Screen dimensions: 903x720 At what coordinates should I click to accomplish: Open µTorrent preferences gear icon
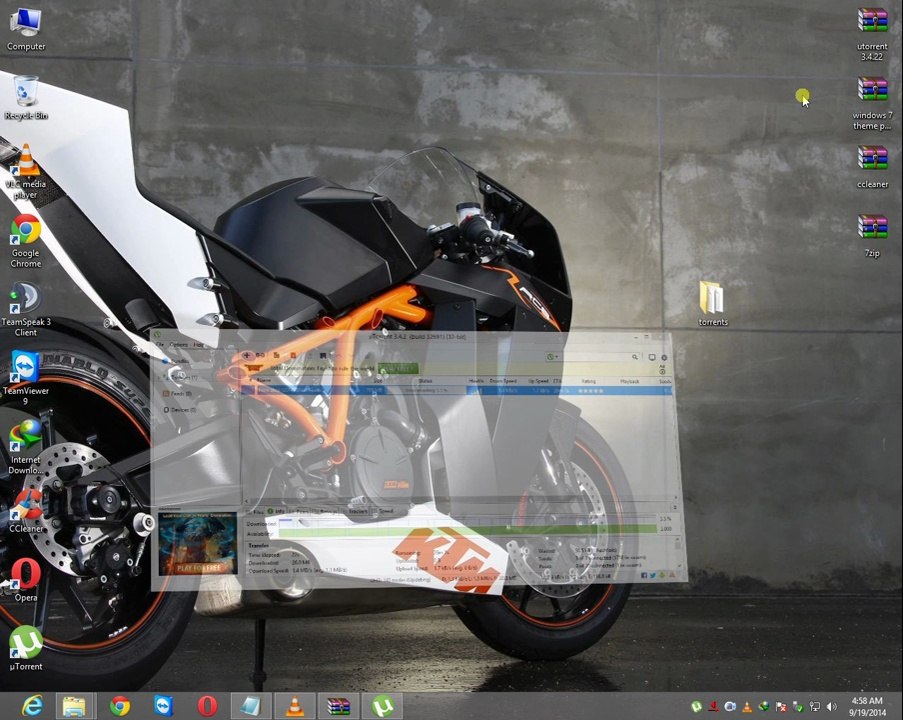tap(664, 357)
